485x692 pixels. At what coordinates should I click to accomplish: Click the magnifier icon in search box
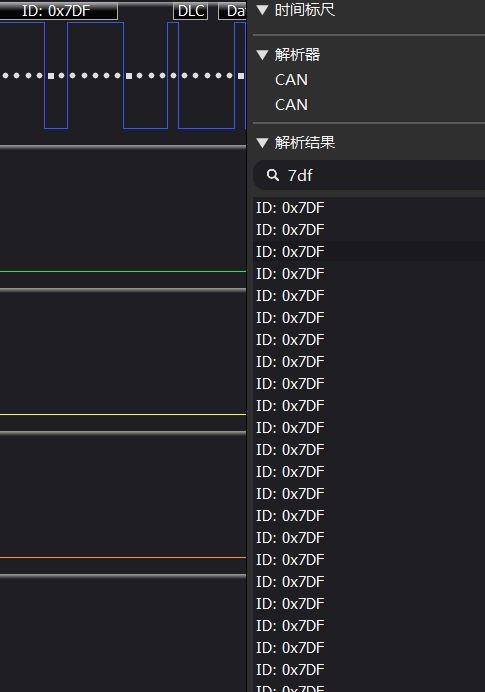point(273,175)
